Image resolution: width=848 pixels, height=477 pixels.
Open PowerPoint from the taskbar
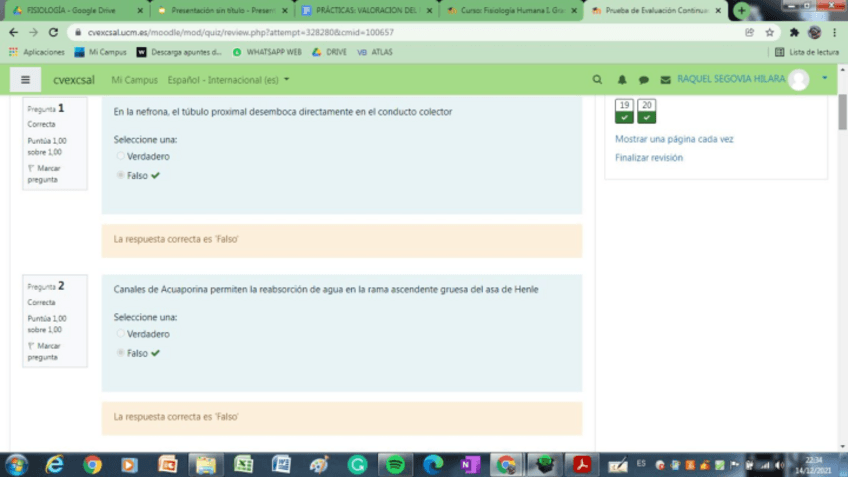(x=168, y=465)
